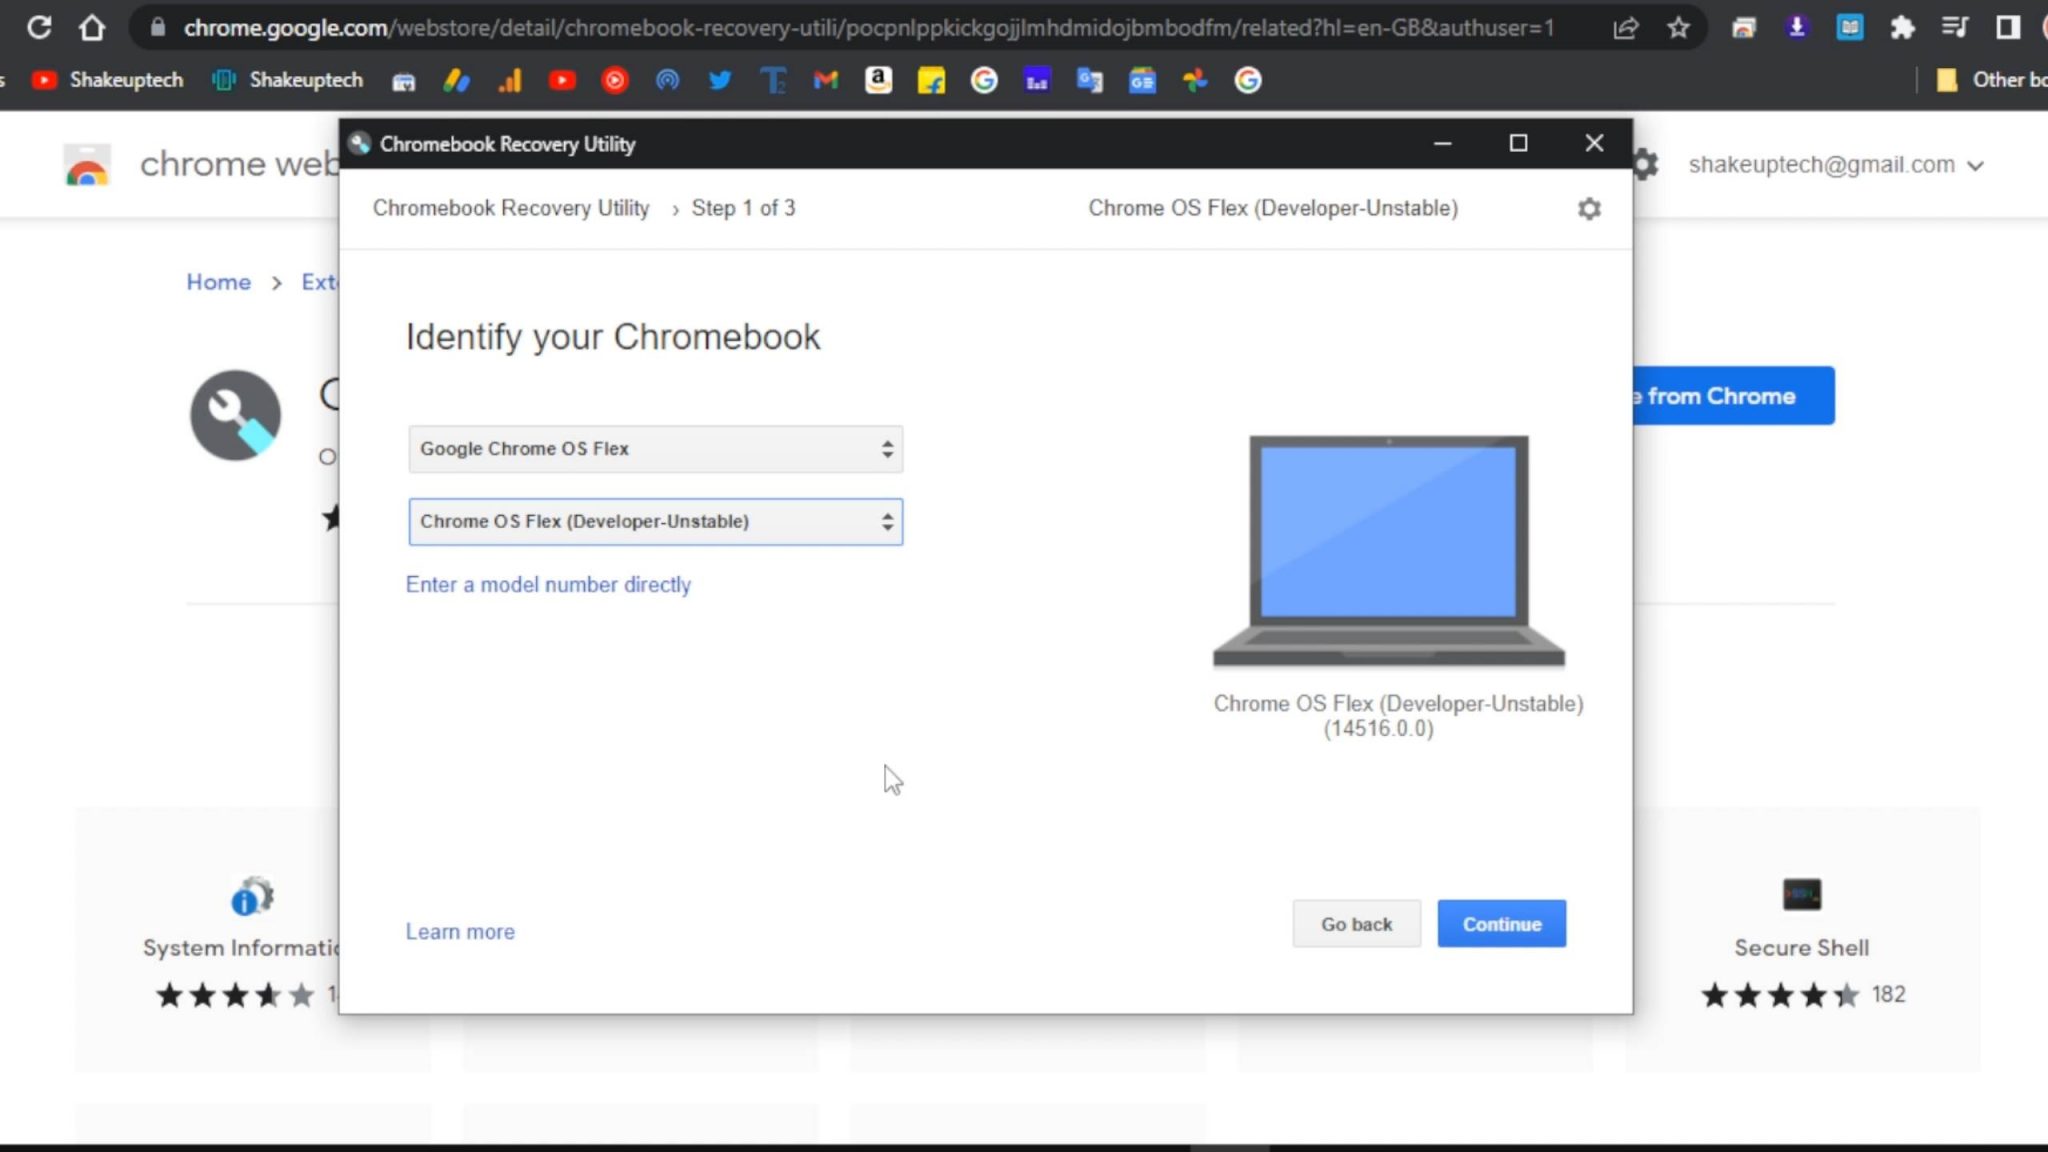
Task: Bookmark this page with the star icon
Action: click(1679, 28)
